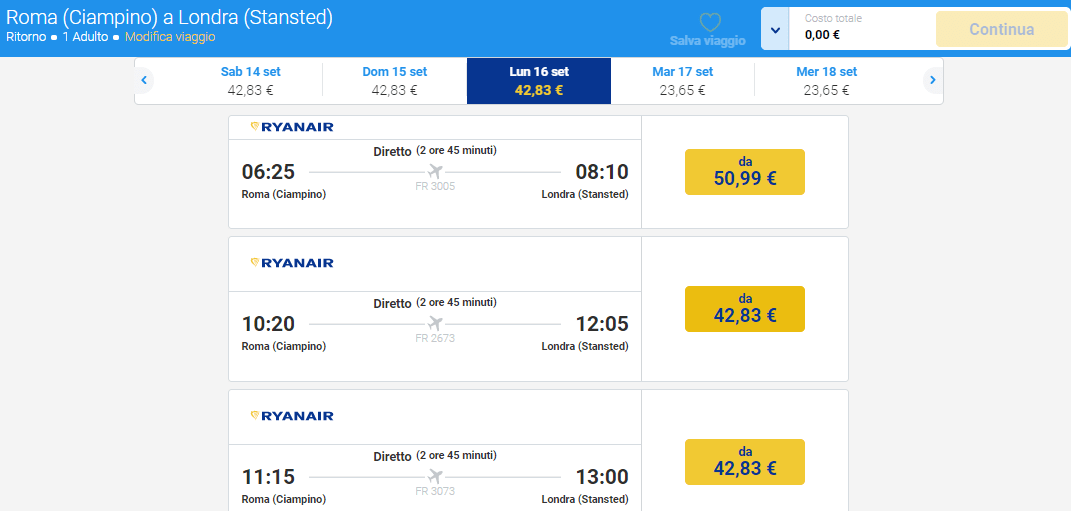This screenshot has height=511, width=1071.
Task: Click the previous dates arrow
Action: 145,80
